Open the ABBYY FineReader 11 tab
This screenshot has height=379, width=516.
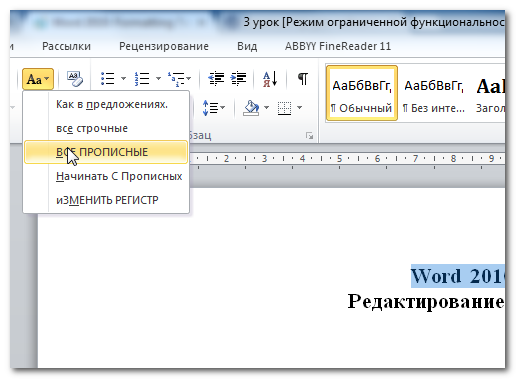coord(338,46)
